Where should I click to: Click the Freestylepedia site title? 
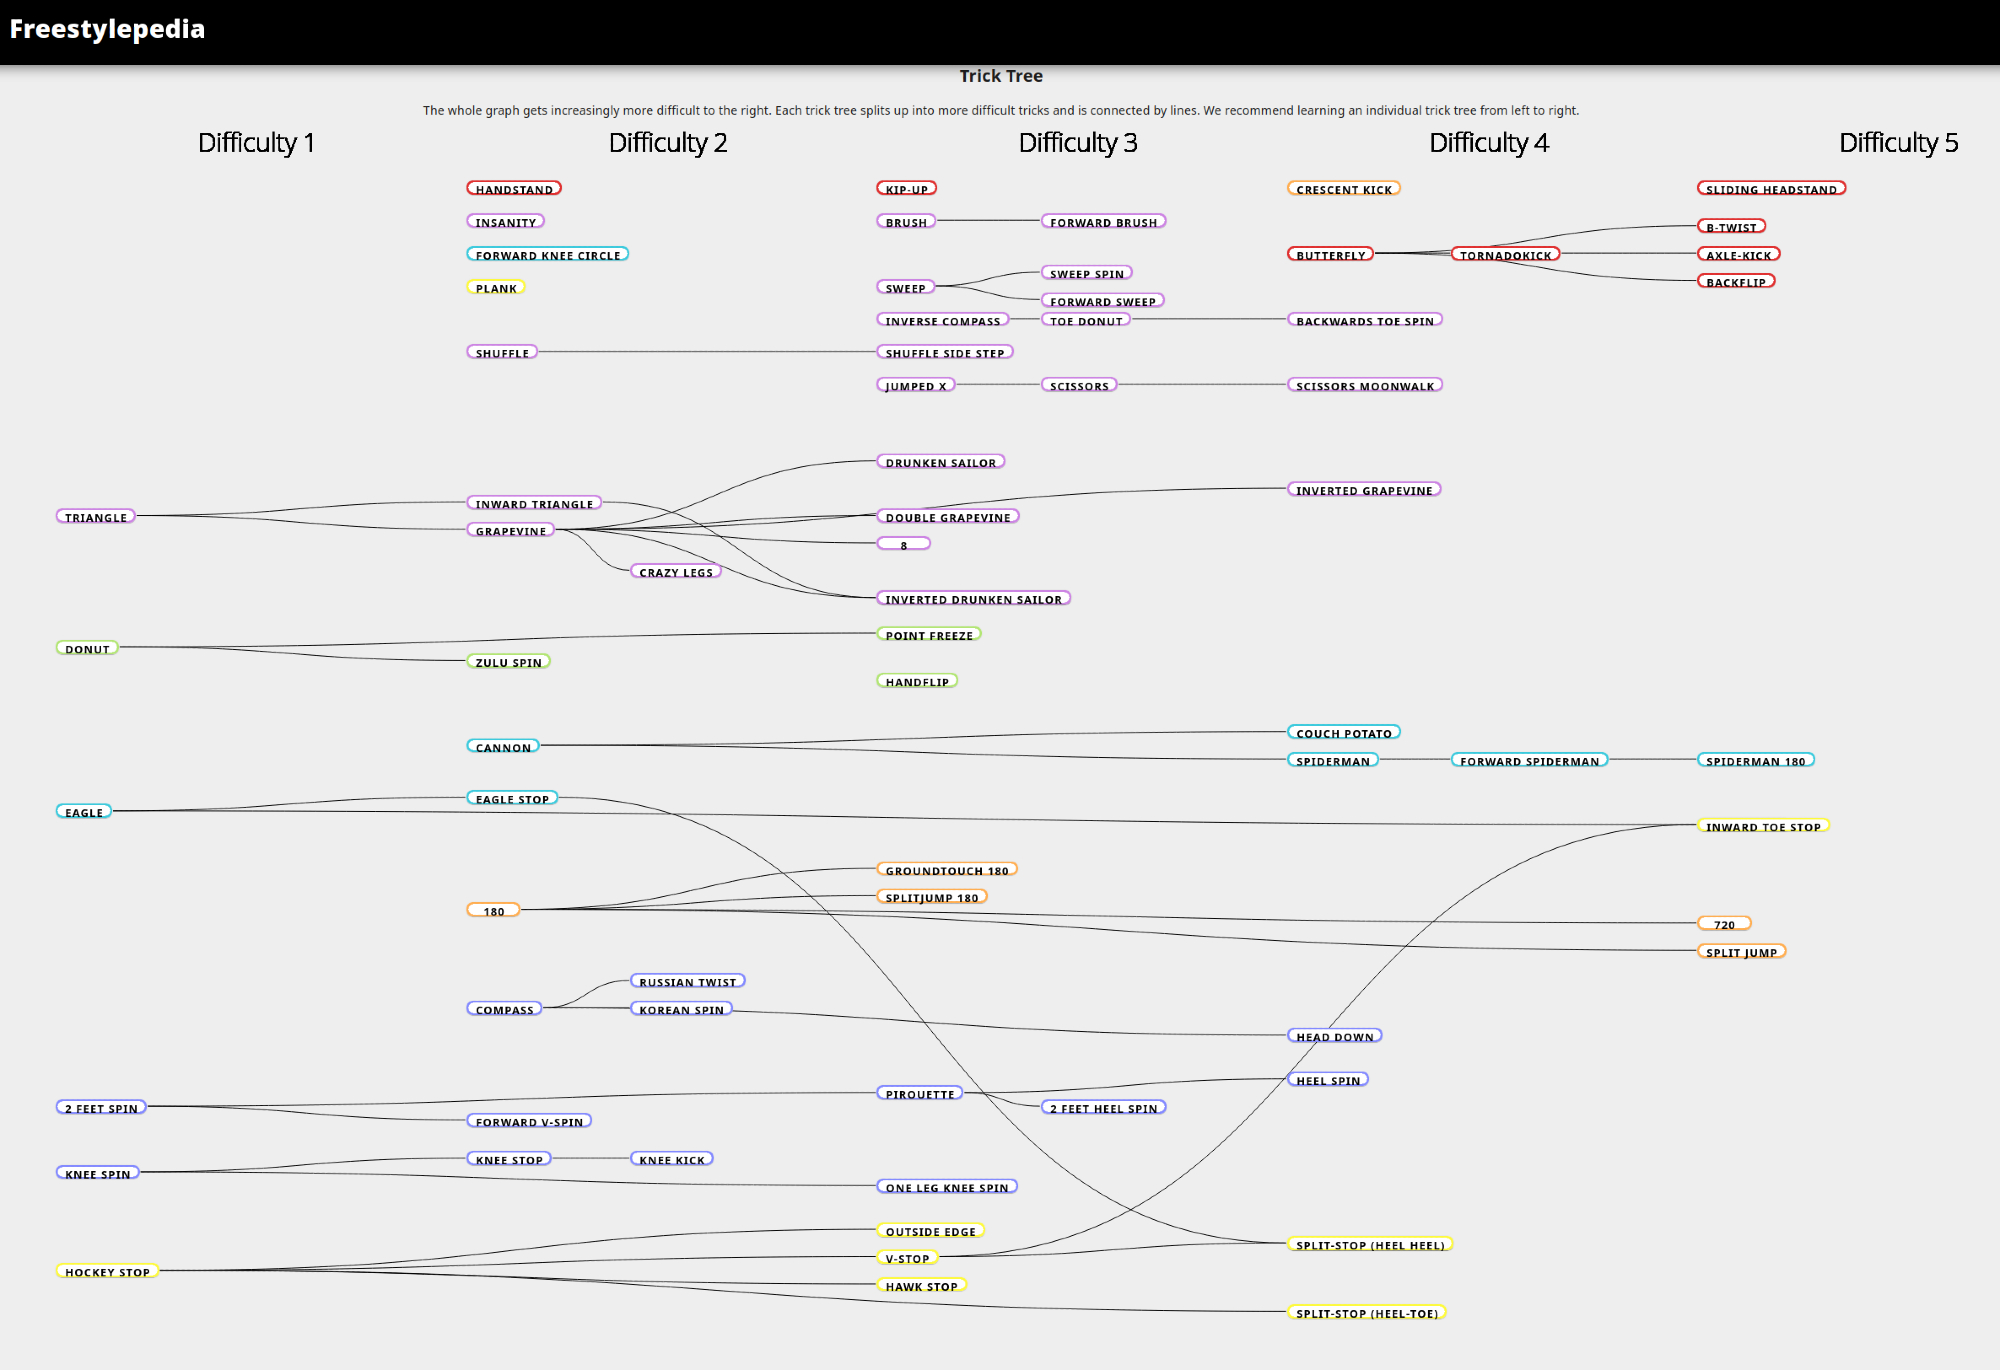107,29
